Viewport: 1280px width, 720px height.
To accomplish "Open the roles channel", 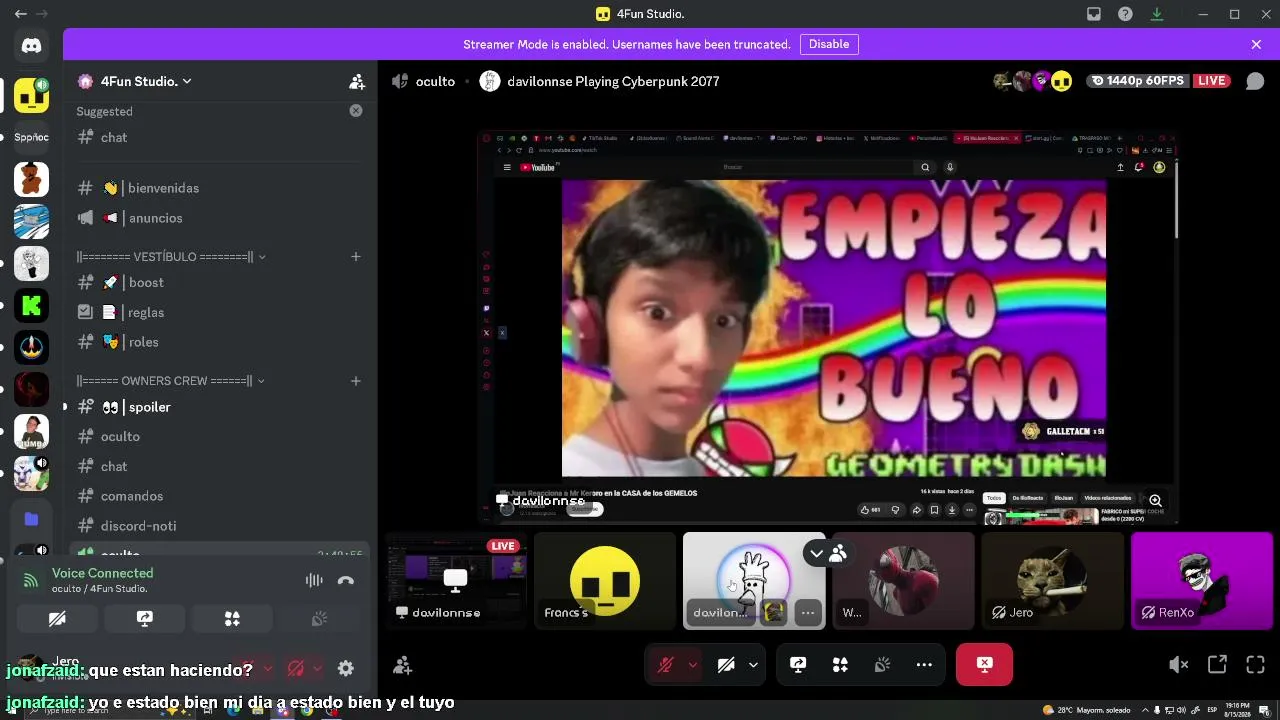I will tap(220, 342).
